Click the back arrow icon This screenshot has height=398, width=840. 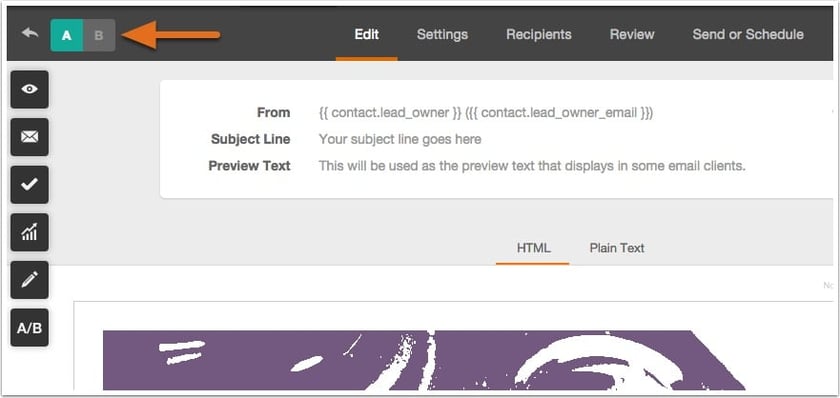(x=30, y=34)
